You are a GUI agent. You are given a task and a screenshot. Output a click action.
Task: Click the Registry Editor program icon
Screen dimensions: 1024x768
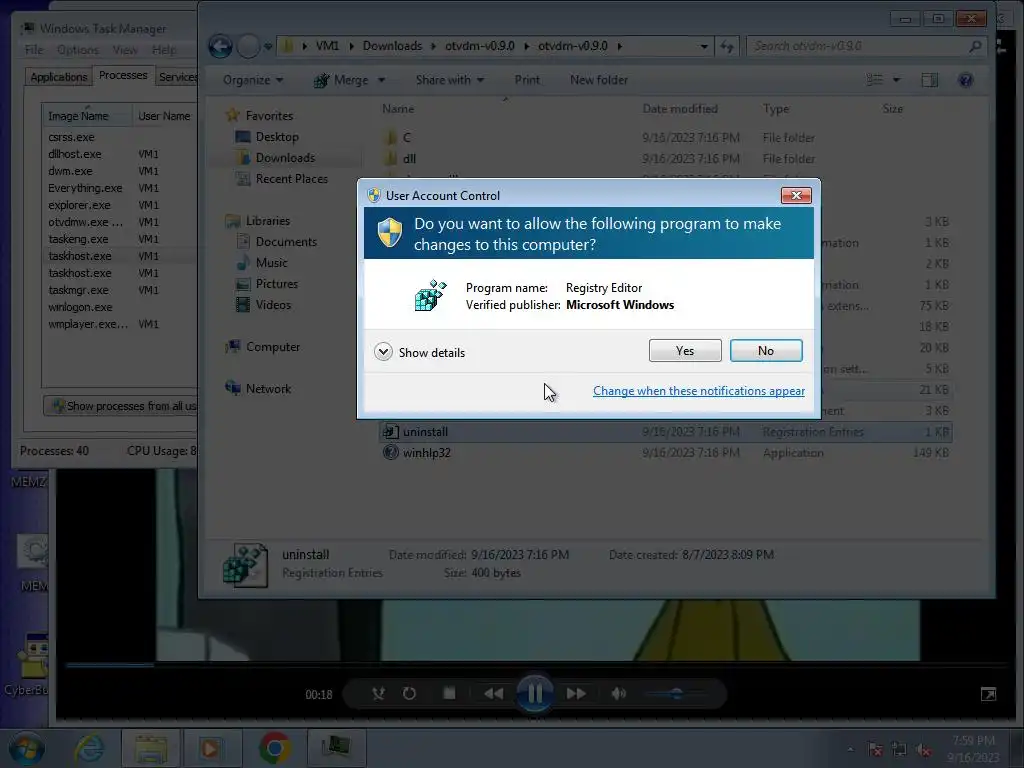click(430, 296)
